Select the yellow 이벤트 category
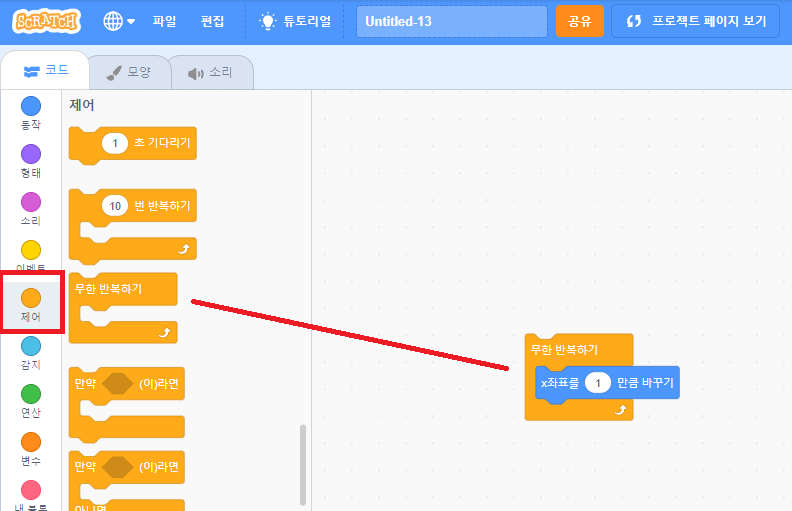The image size is (792, 511). 31,256
